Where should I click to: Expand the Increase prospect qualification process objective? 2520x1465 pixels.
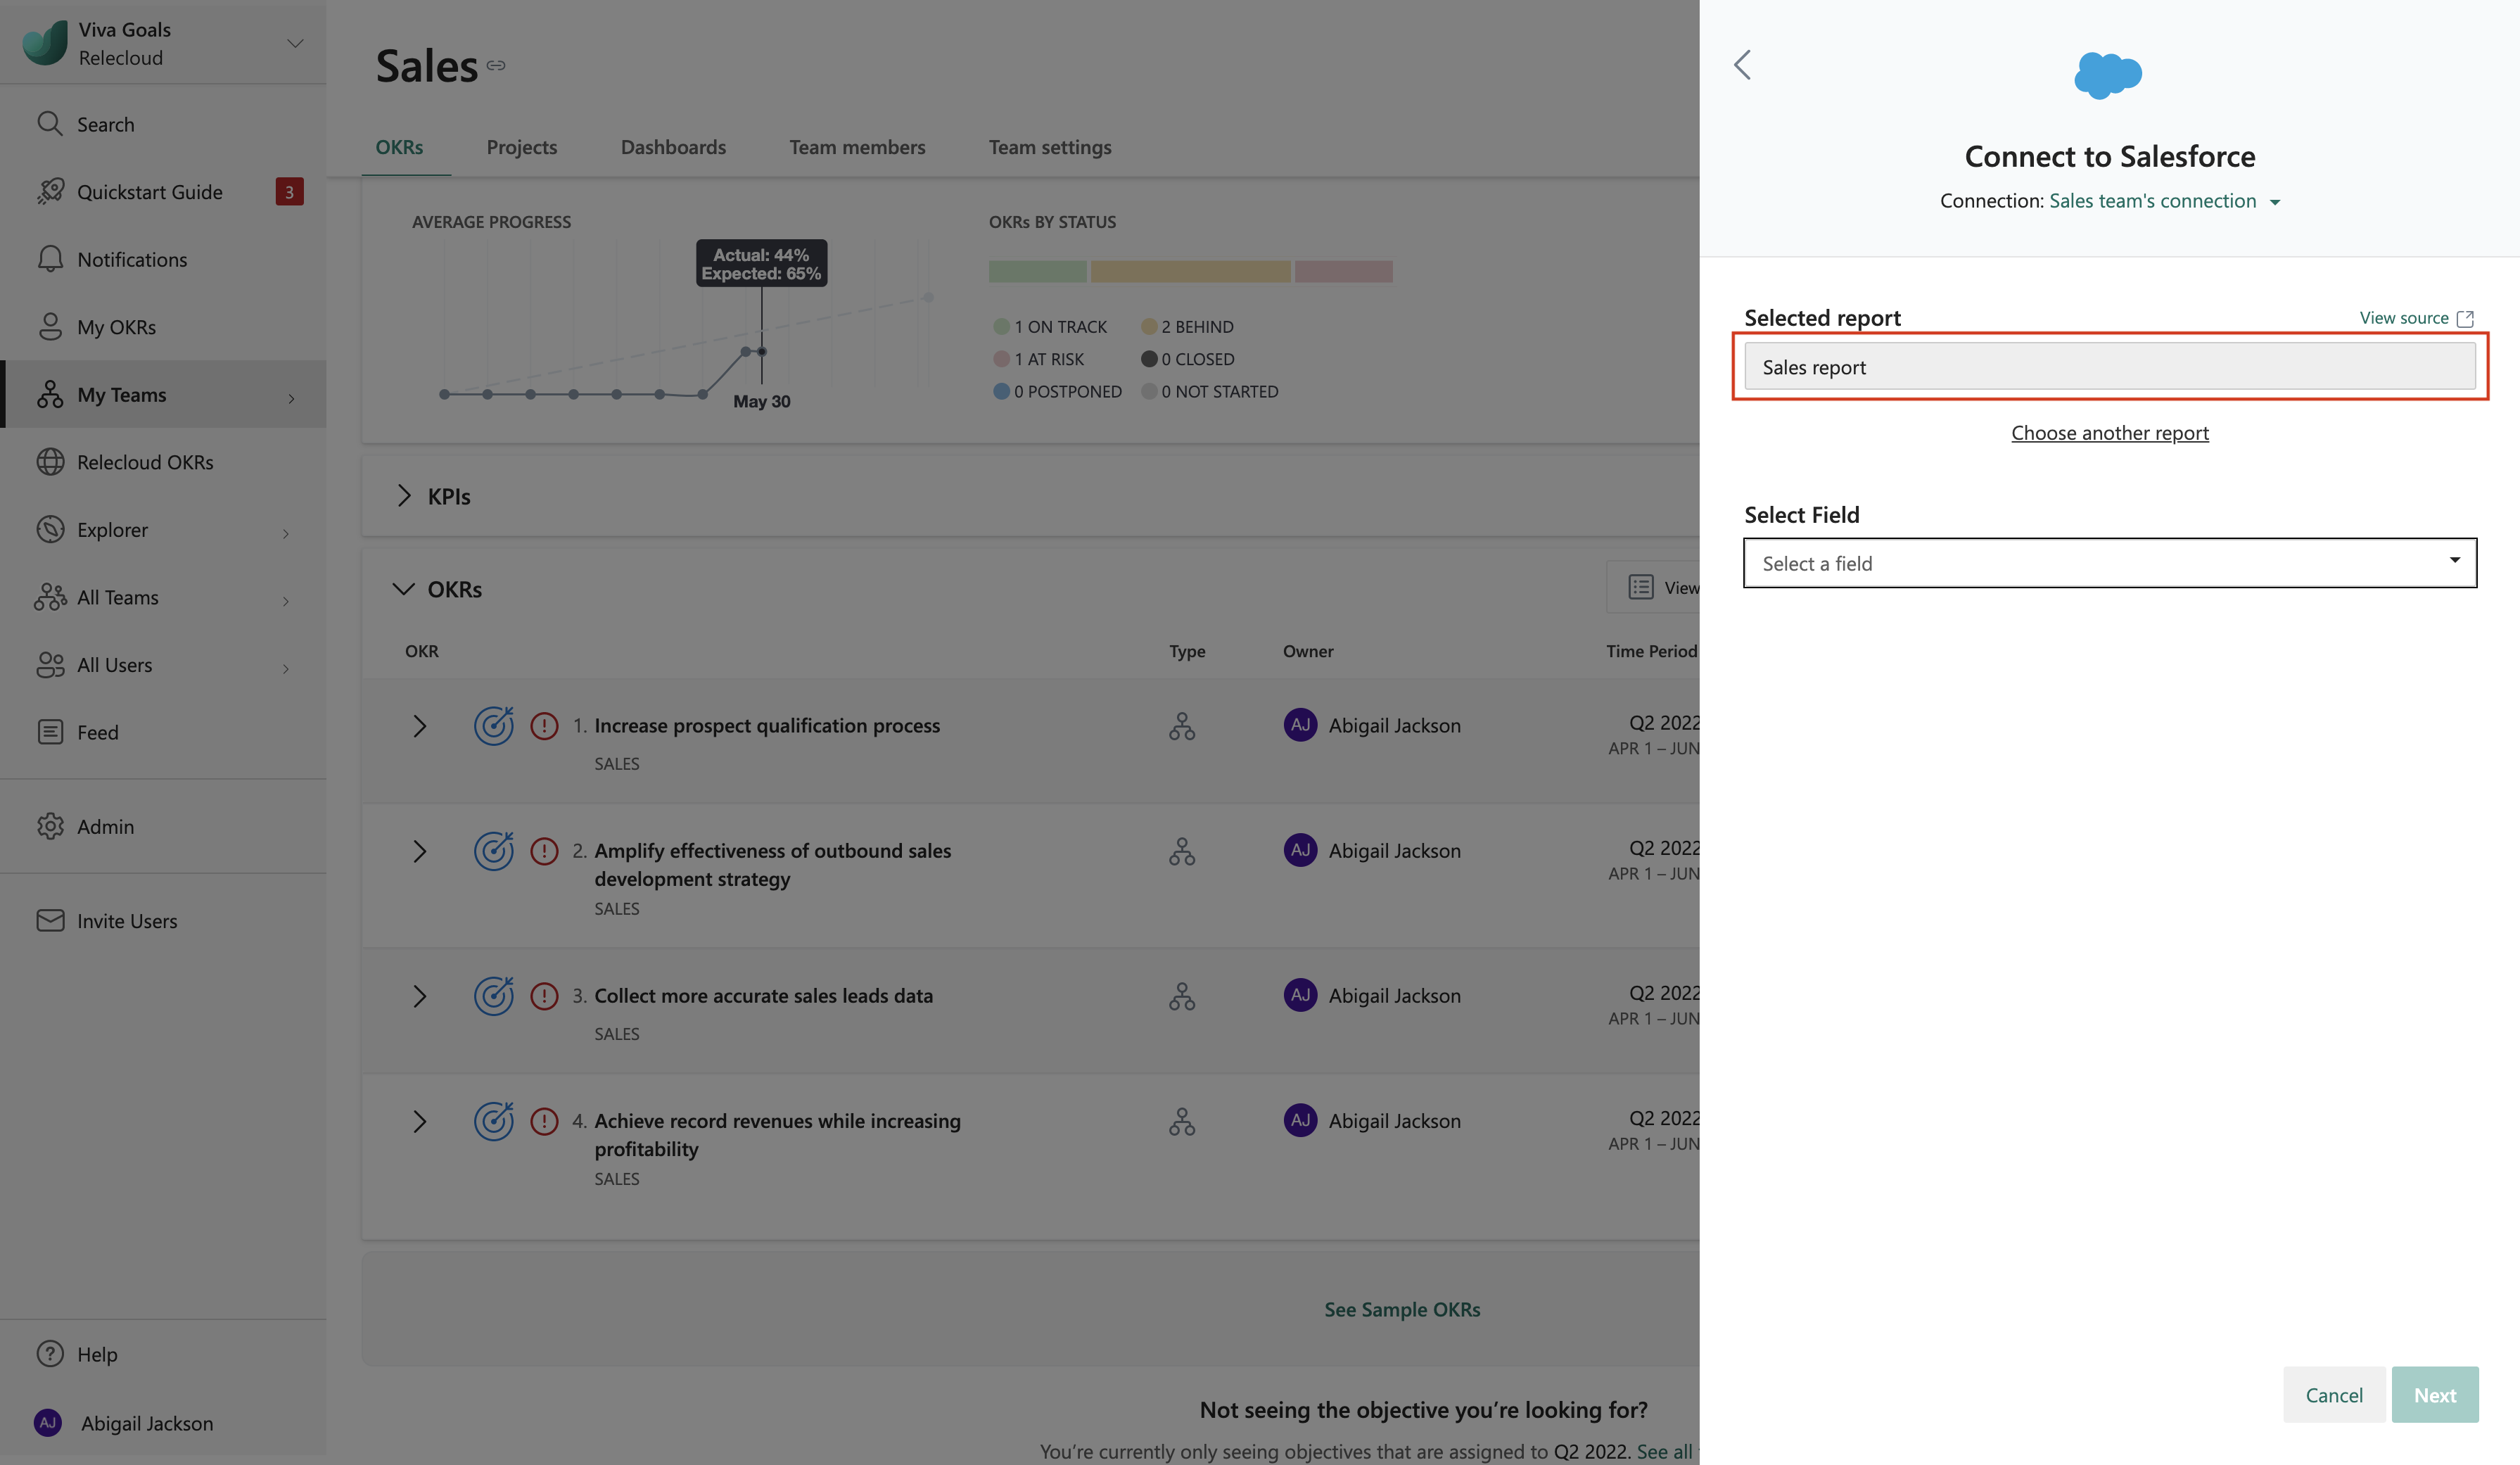(x=420, y=726)
